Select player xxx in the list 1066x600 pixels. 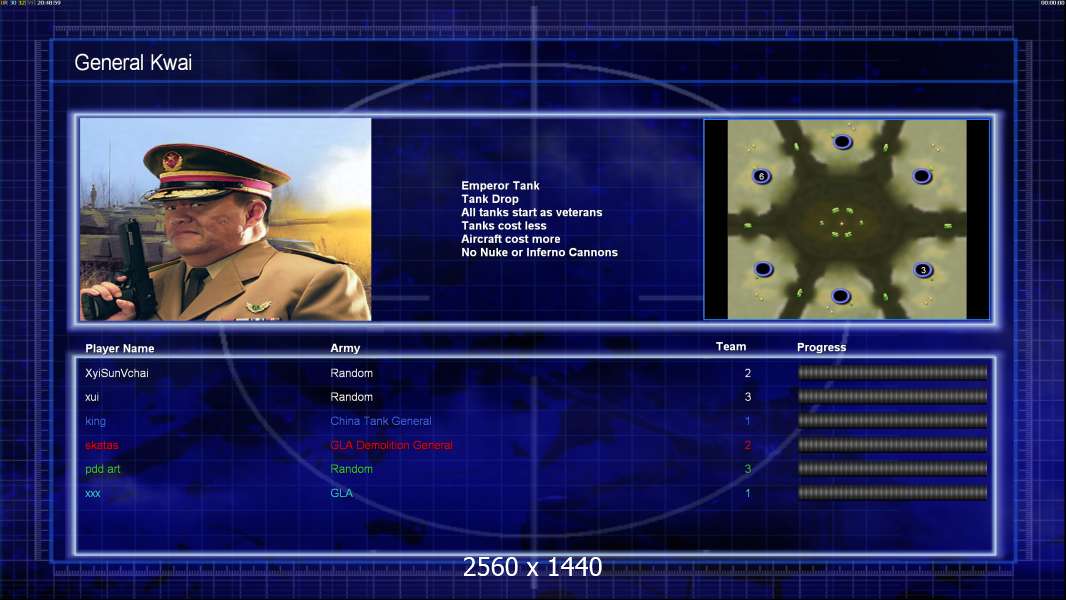click(92, 493)
